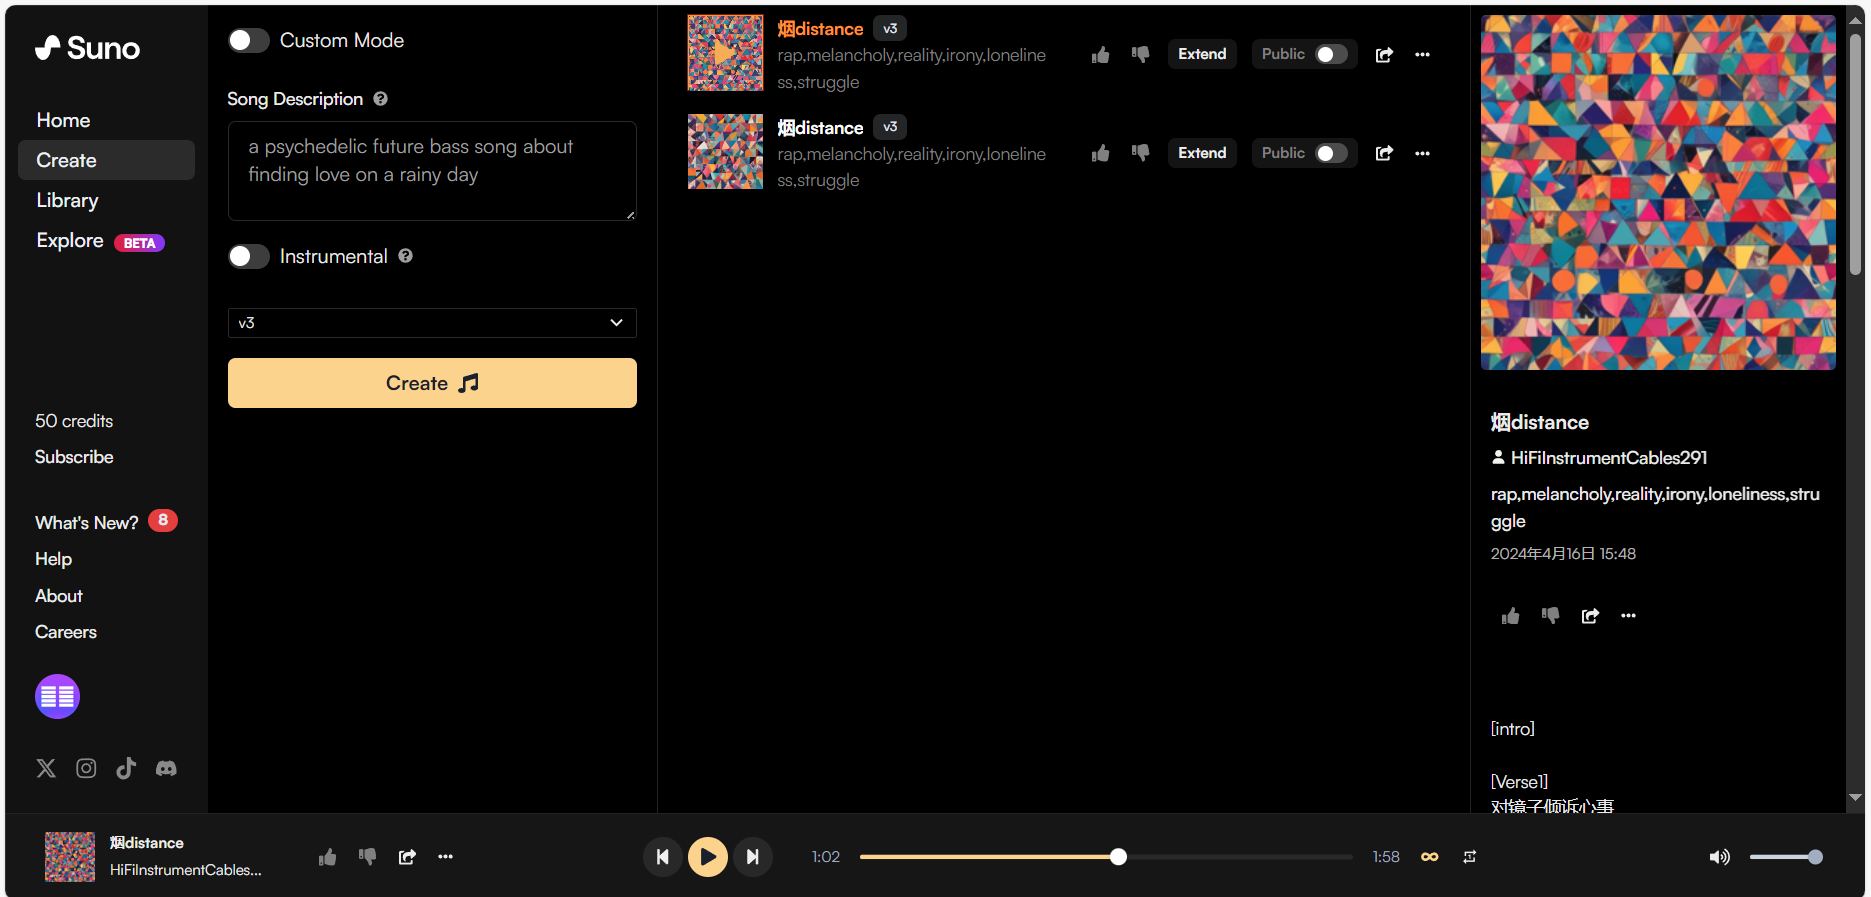Viewport: 1871px width, 897px height.
Task: Go to Library in the sidebar
Action: pyautogui.click(x=67, y=201)
